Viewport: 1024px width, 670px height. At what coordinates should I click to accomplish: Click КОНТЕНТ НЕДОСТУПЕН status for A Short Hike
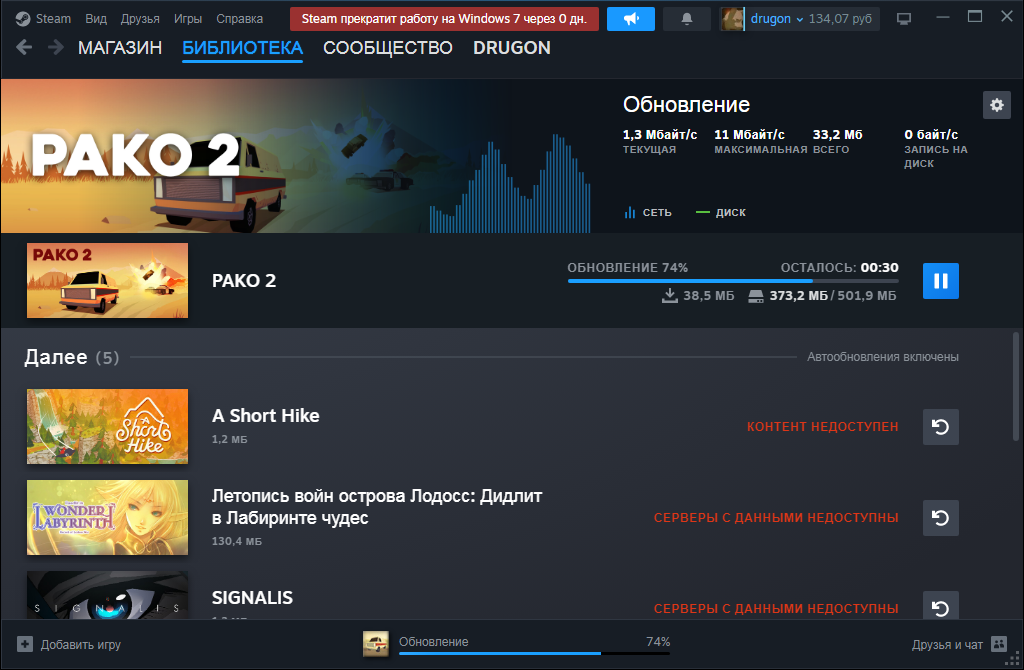tap(823, 426)
